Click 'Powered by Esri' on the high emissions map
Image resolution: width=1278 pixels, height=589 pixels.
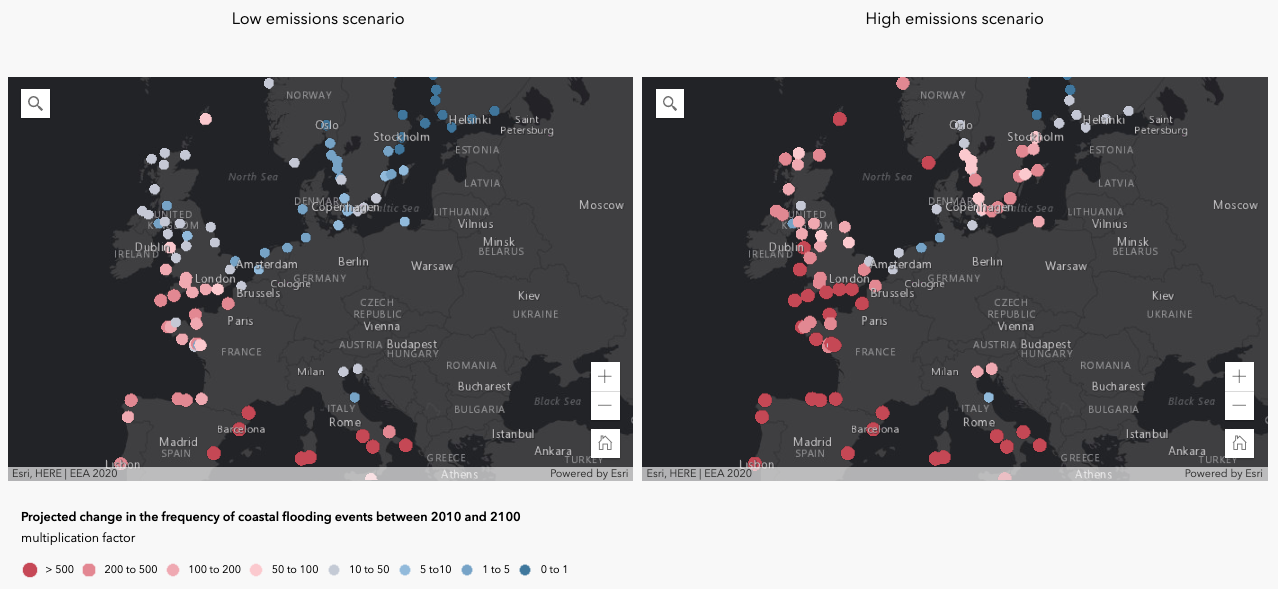tap(1223, 474)
